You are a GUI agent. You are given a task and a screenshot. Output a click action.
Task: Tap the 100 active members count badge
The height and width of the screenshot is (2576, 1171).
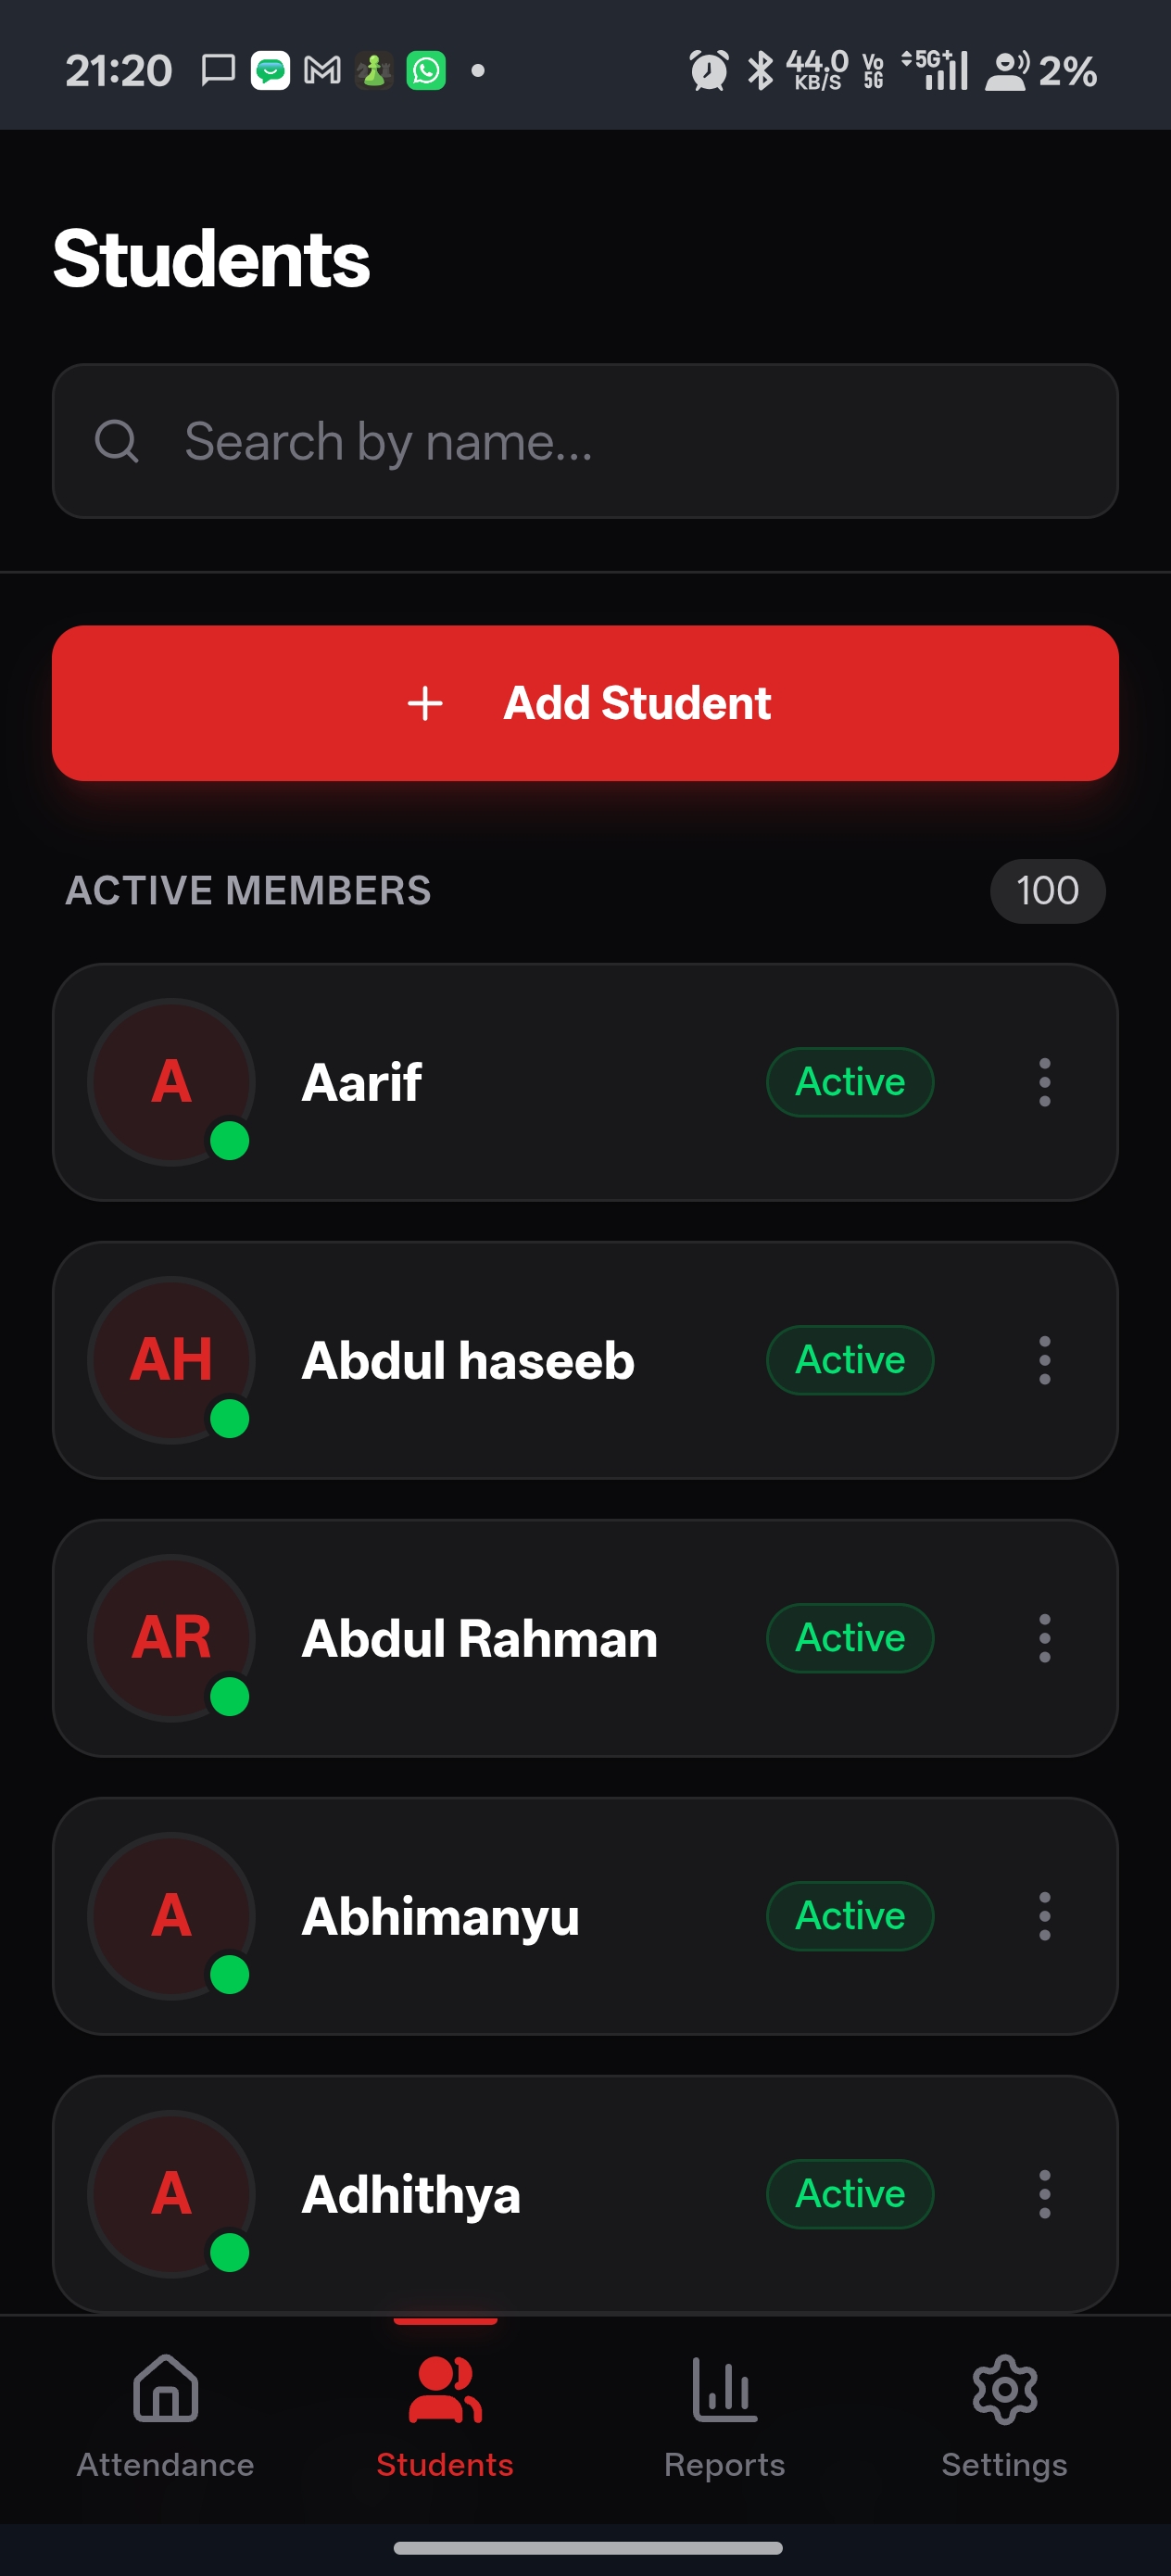1047,891
